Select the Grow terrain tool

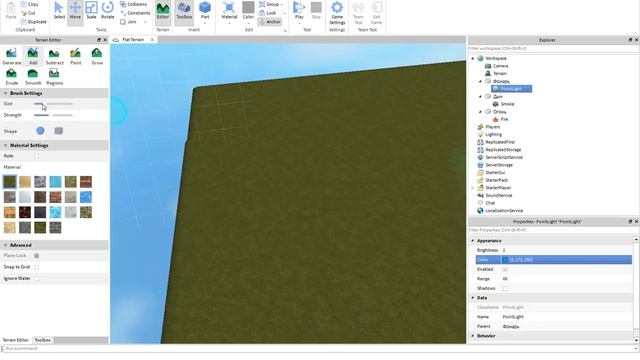[97, 56]
